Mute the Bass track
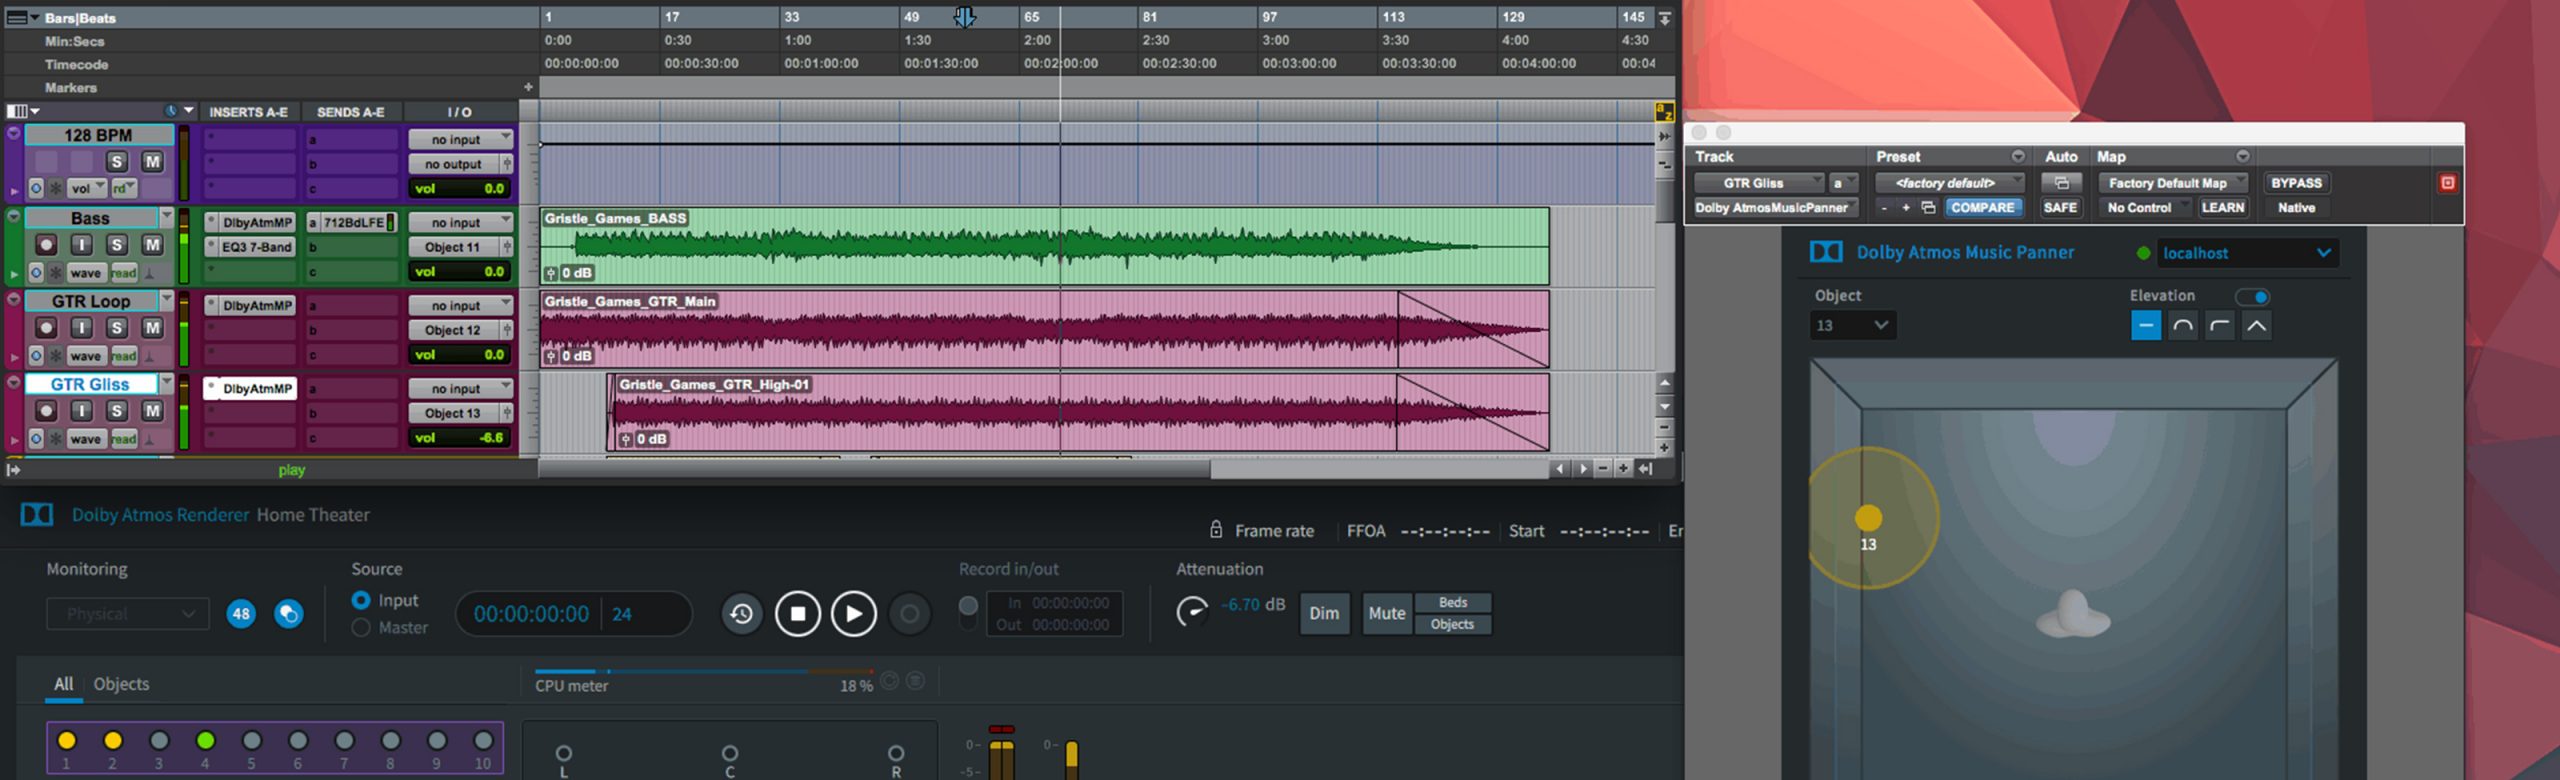2560x780 pixels. pos(152,245)
